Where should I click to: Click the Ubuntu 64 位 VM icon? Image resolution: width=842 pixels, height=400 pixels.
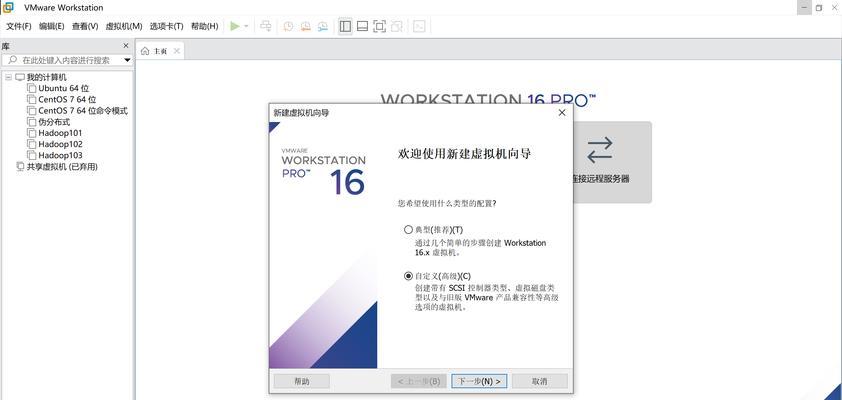[x=32, y=88]
